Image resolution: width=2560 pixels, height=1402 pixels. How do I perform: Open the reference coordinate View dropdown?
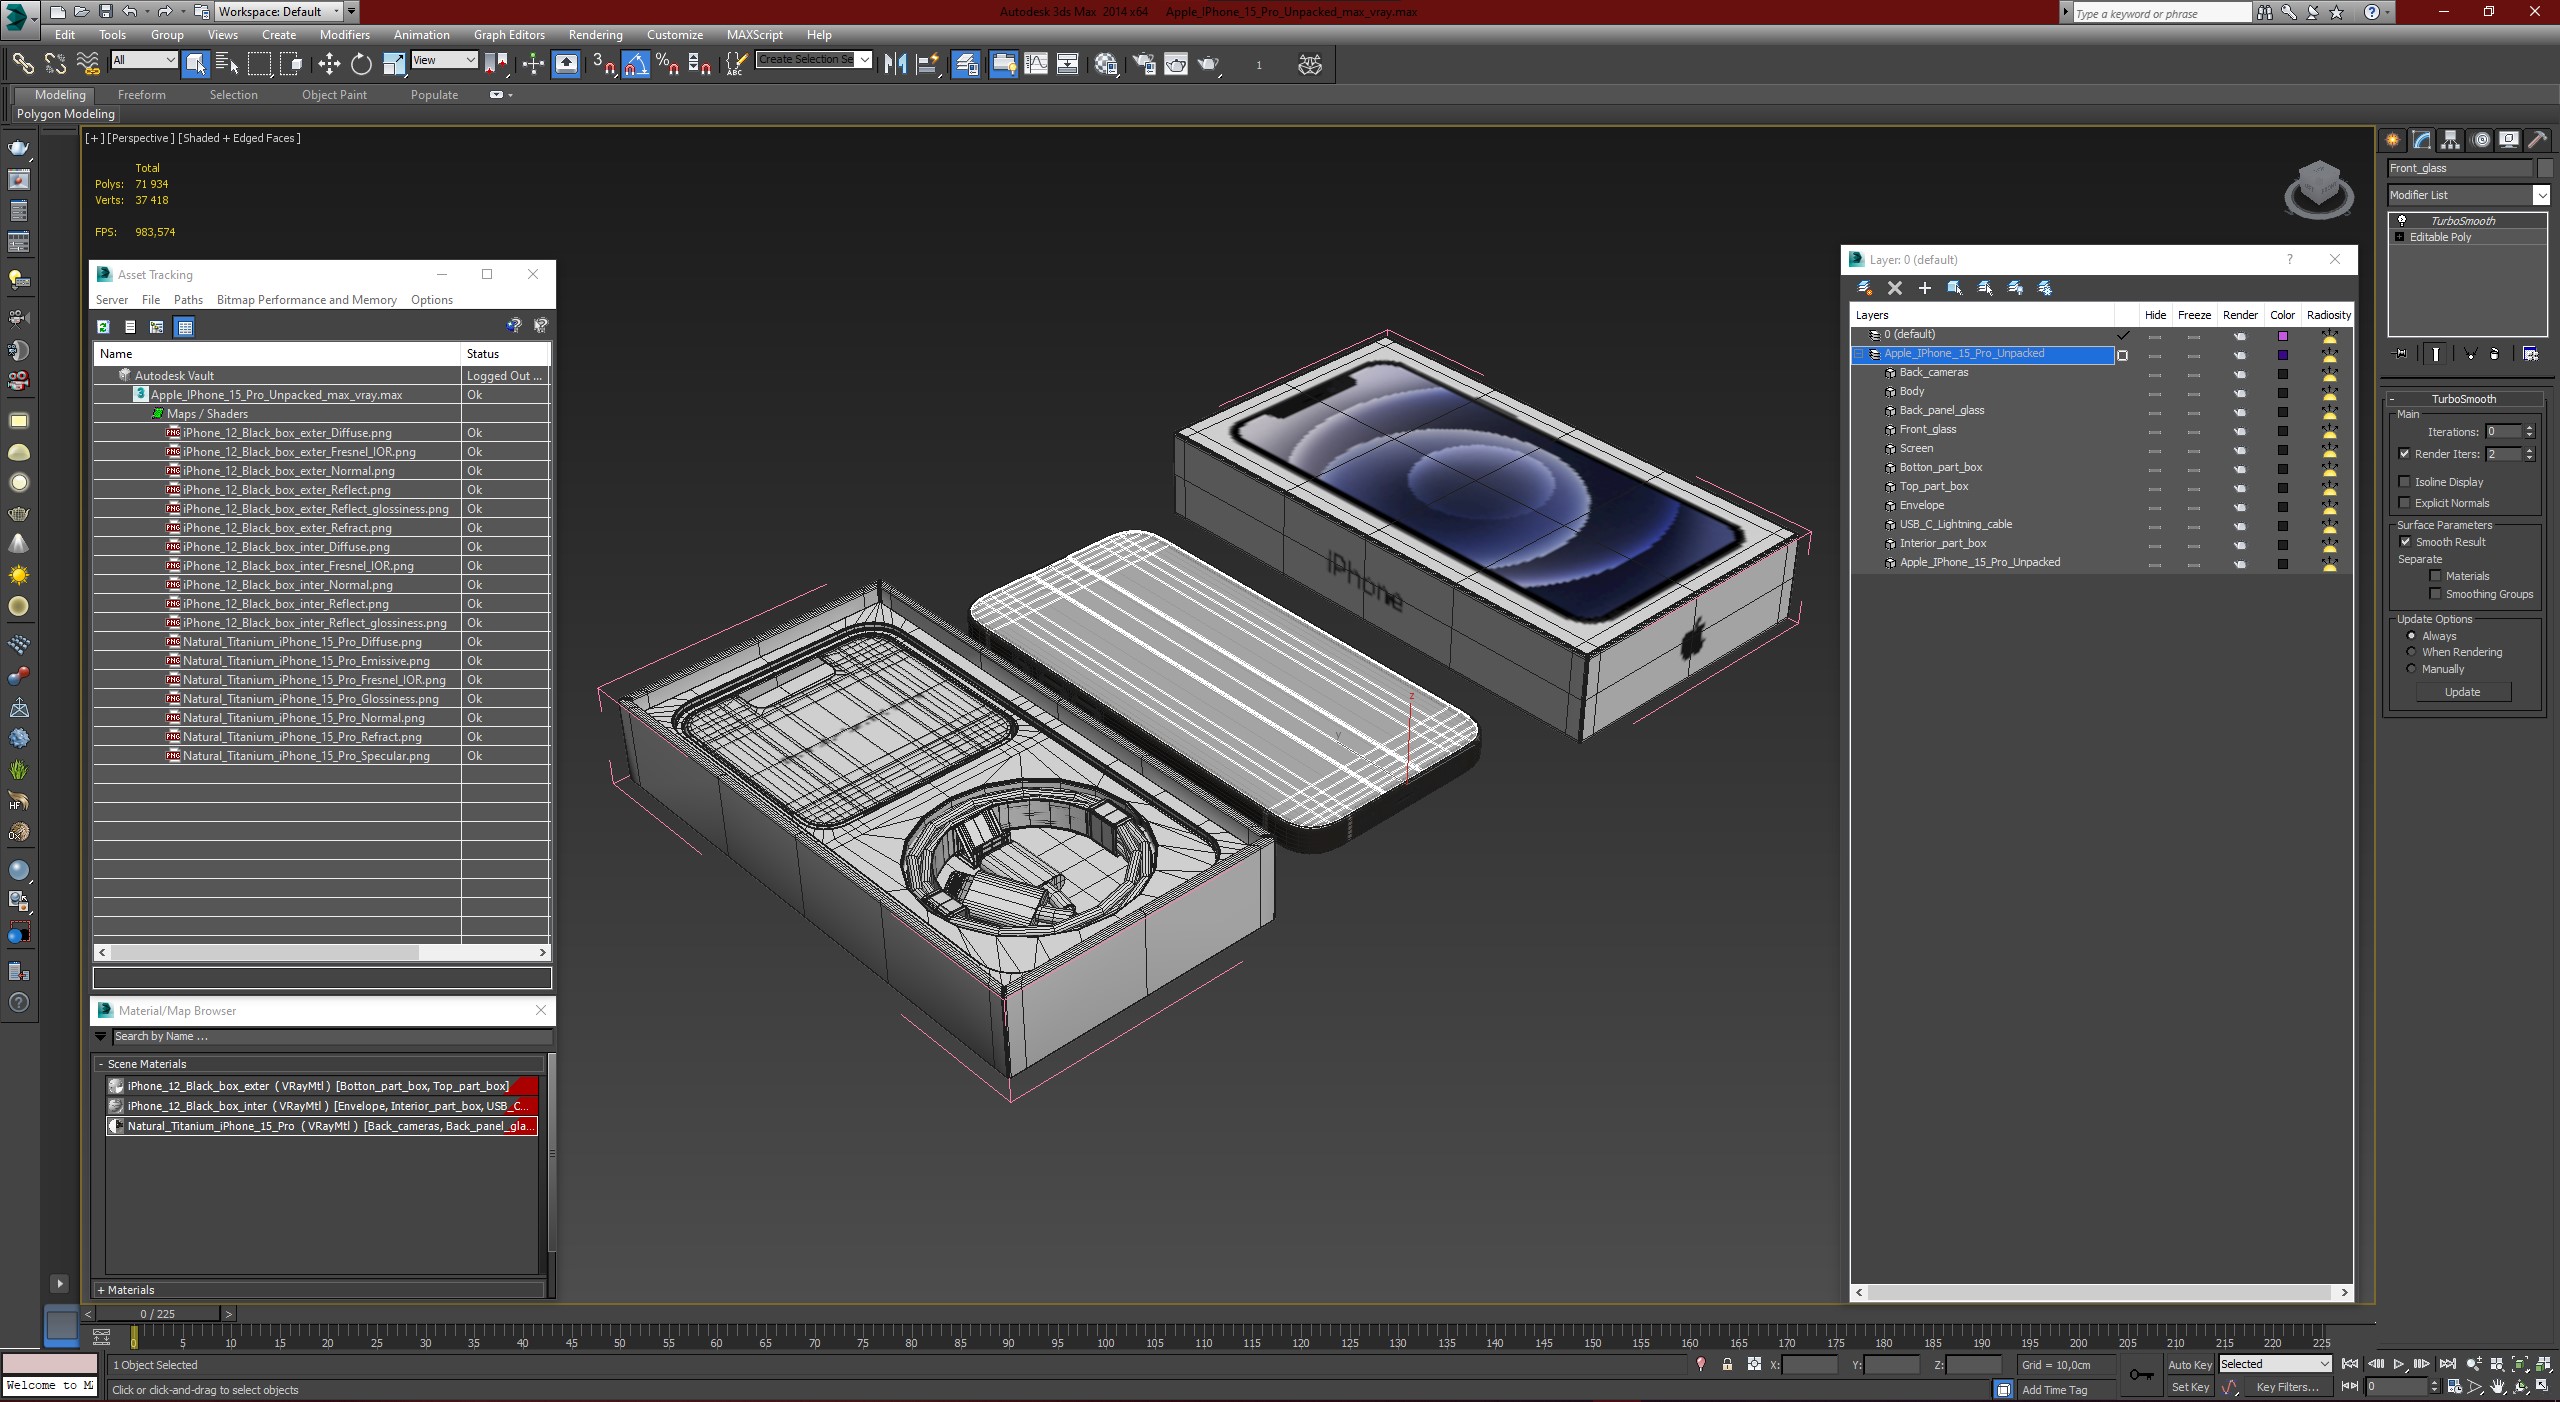click(444, 60)
